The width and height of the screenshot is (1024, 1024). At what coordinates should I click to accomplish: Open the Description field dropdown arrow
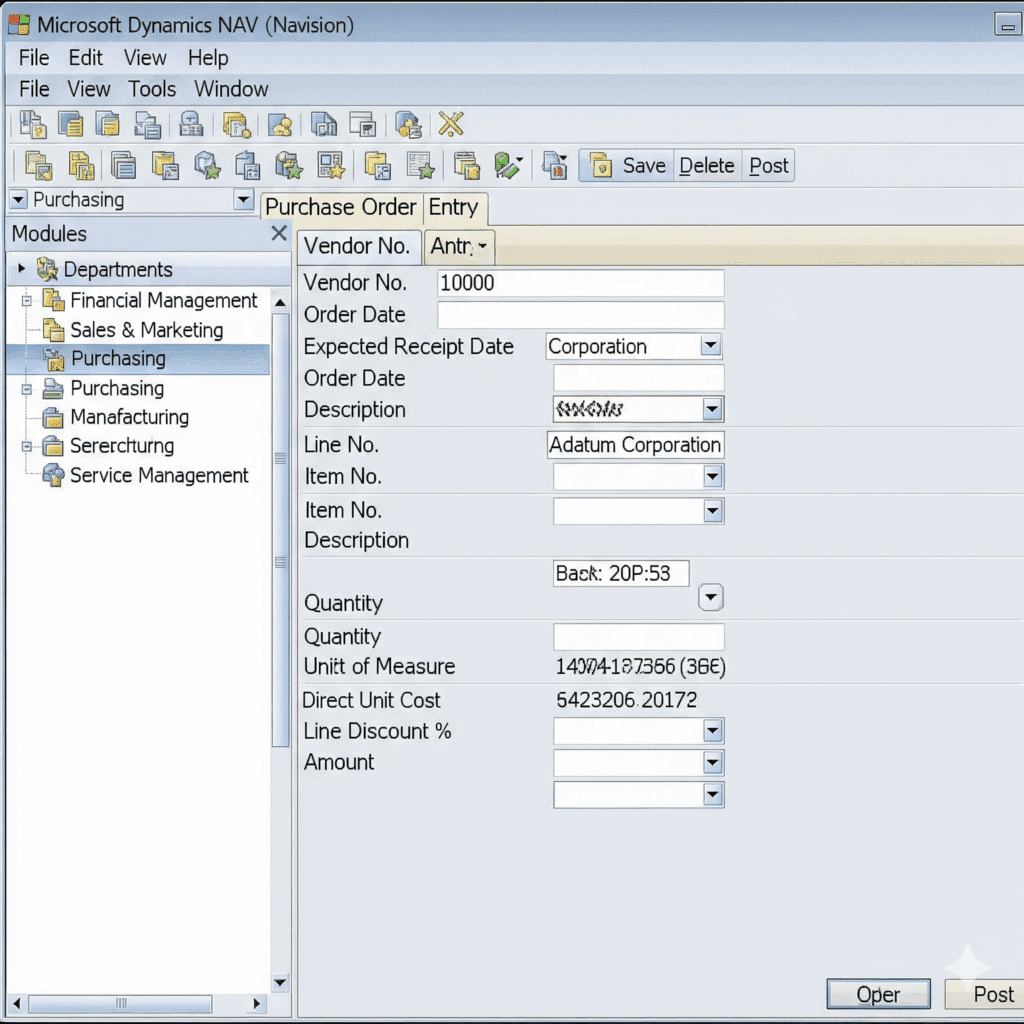(x=712, y=409)
